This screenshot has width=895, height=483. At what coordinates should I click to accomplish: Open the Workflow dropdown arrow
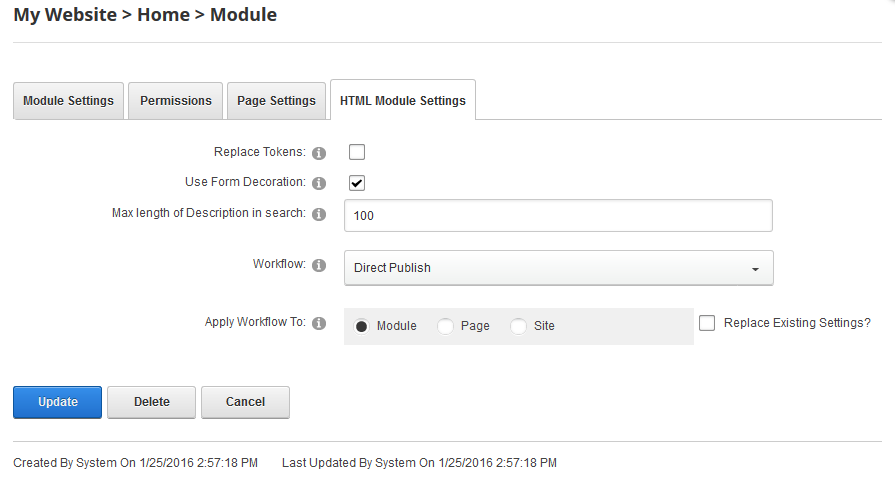coord(755,269)
